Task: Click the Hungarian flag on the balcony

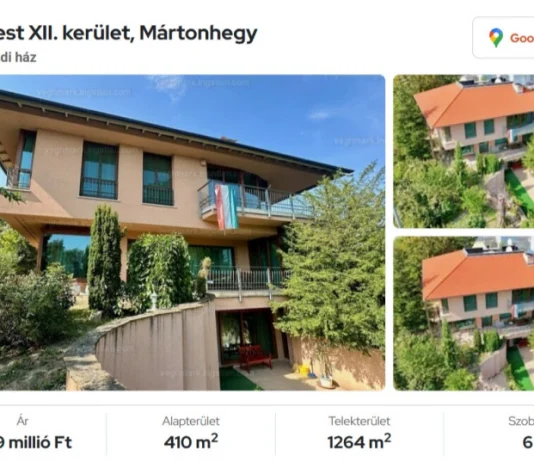Action: tap(226, 206)
